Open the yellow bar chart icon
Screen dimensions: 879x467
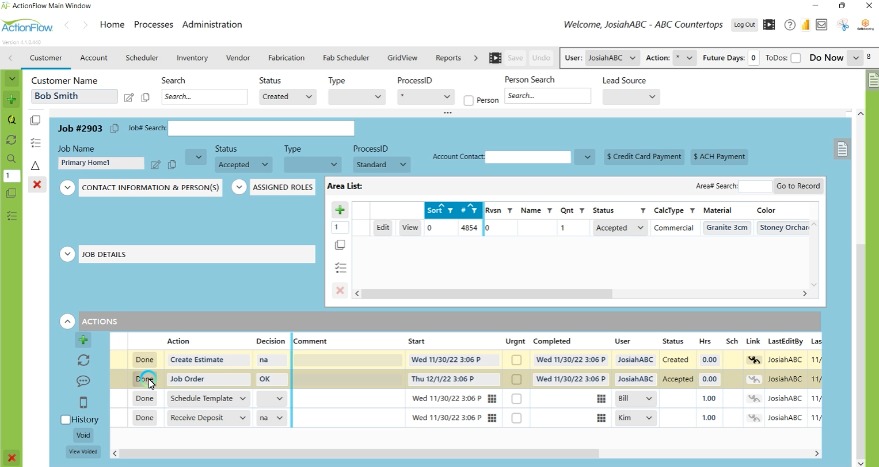click(x=806, y=25)
